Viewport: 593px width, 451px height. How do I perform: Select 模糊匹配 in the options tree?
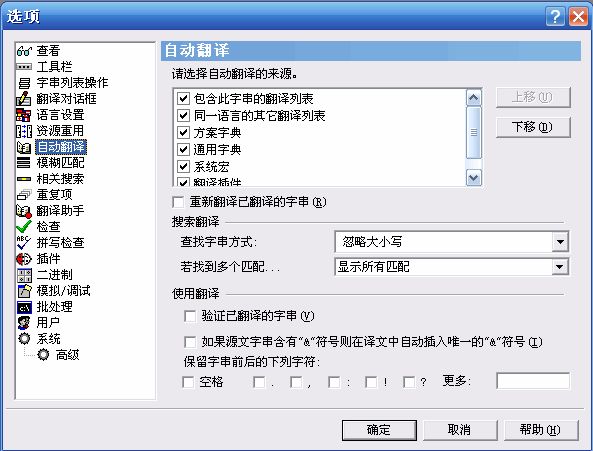pyautogui.click(x=61, y=163)
